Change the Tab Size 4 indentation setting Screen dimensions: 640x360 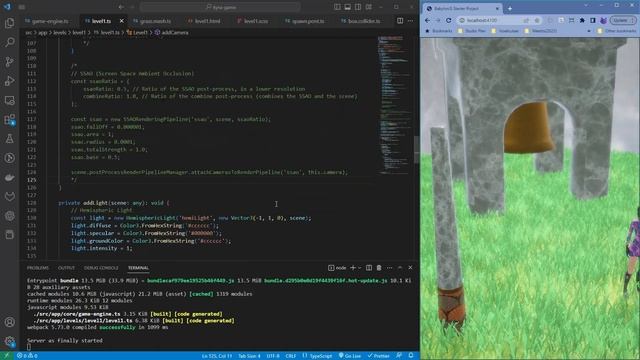249,356
